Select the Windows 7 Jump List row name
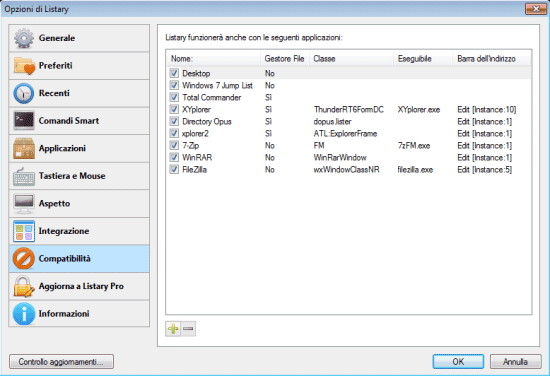Screen dimensions: 550x376 (217, 85)
